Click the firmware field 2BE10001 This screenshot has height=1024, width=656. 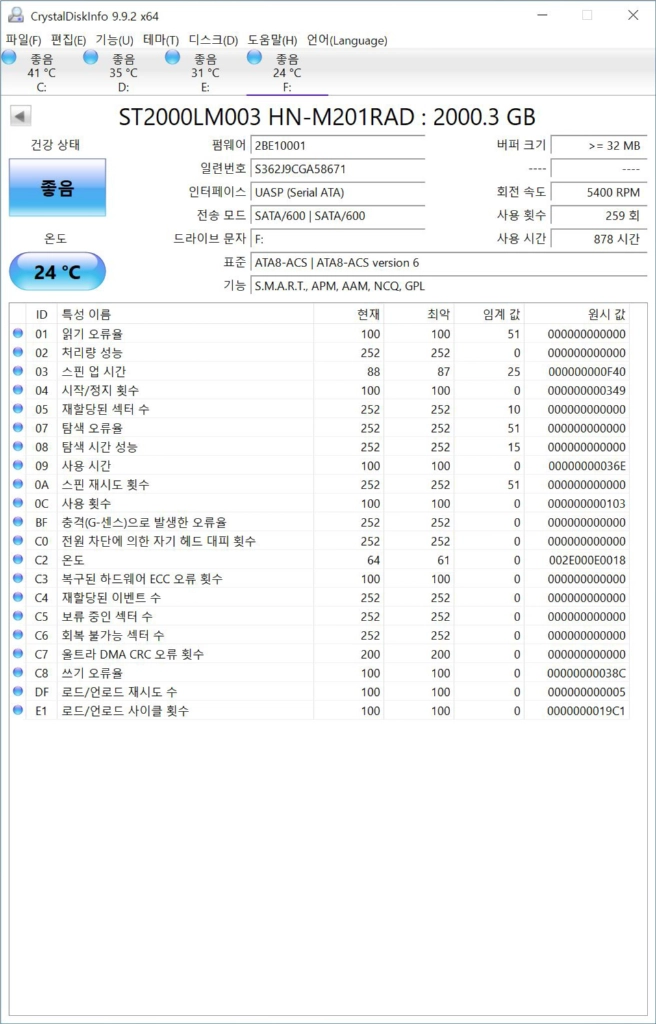coord(338,145)
